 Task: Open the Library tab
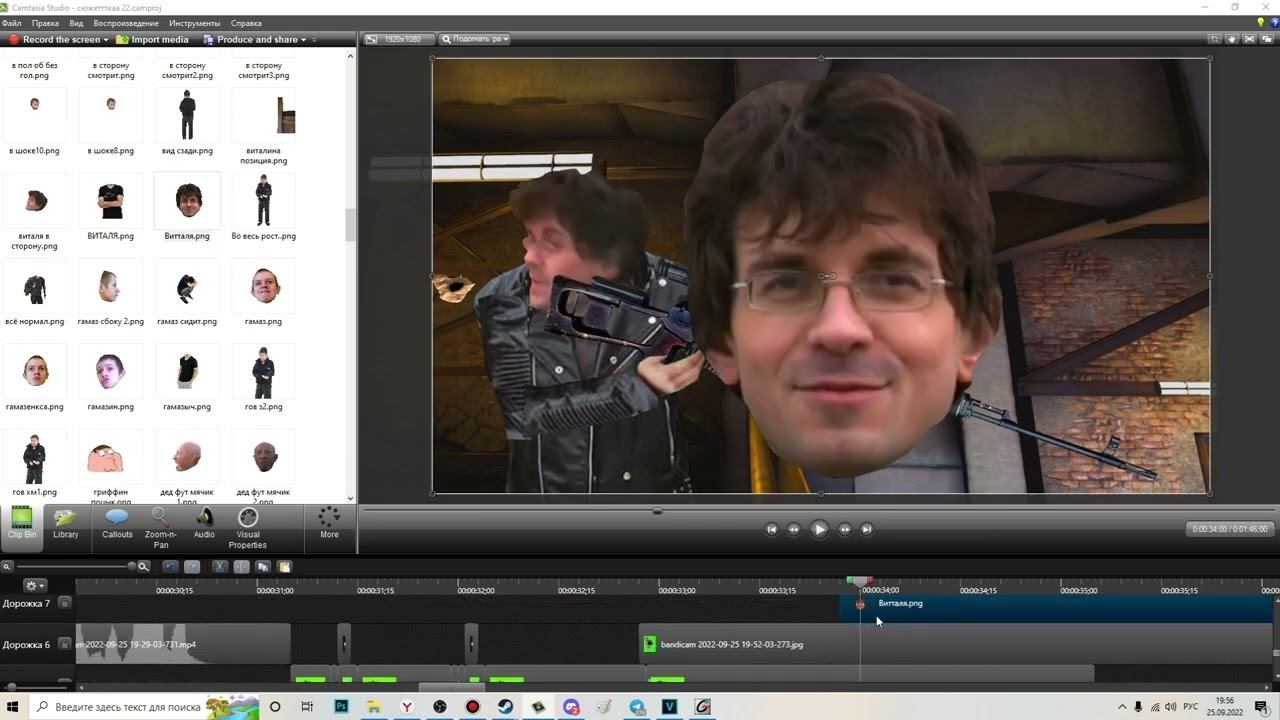pos(65,523)
